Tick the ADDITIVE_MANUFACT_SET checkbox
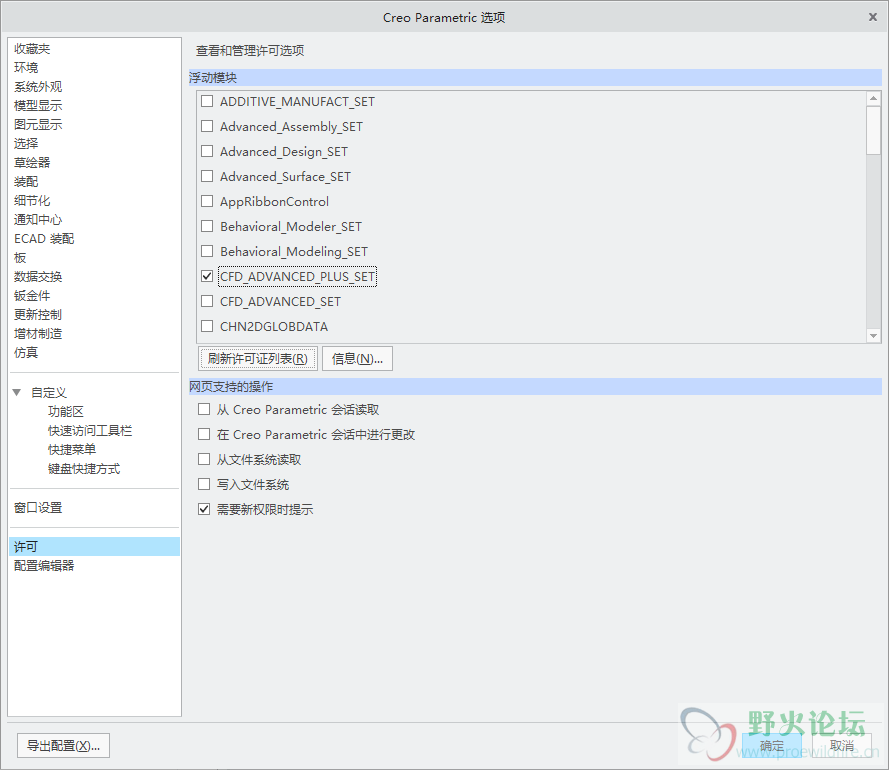The height and width of the screenshot is (770, 889). coord(207,101)
